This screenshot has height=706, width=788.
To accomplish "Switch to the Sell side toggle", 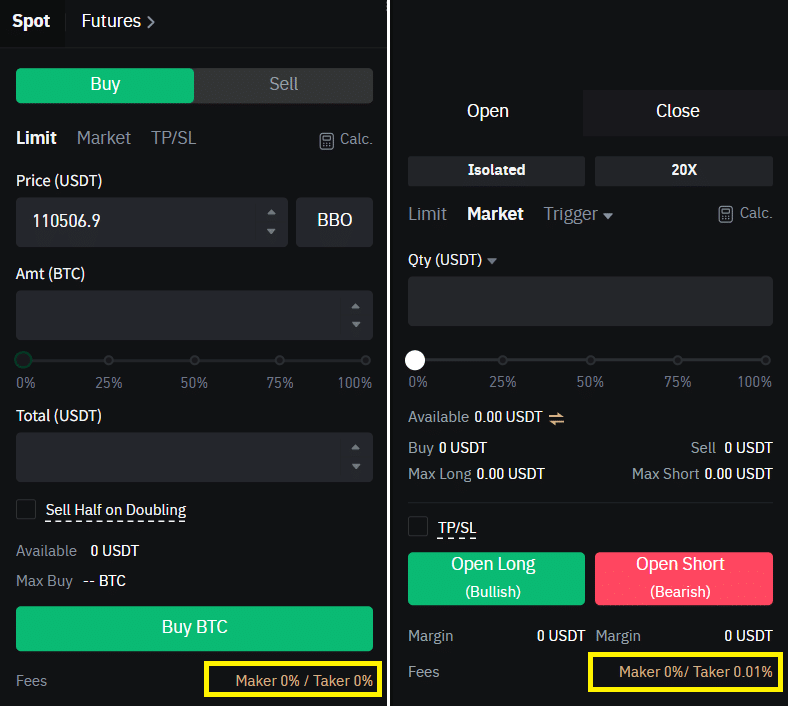I will pyautogui.click(x=283, y=85).
